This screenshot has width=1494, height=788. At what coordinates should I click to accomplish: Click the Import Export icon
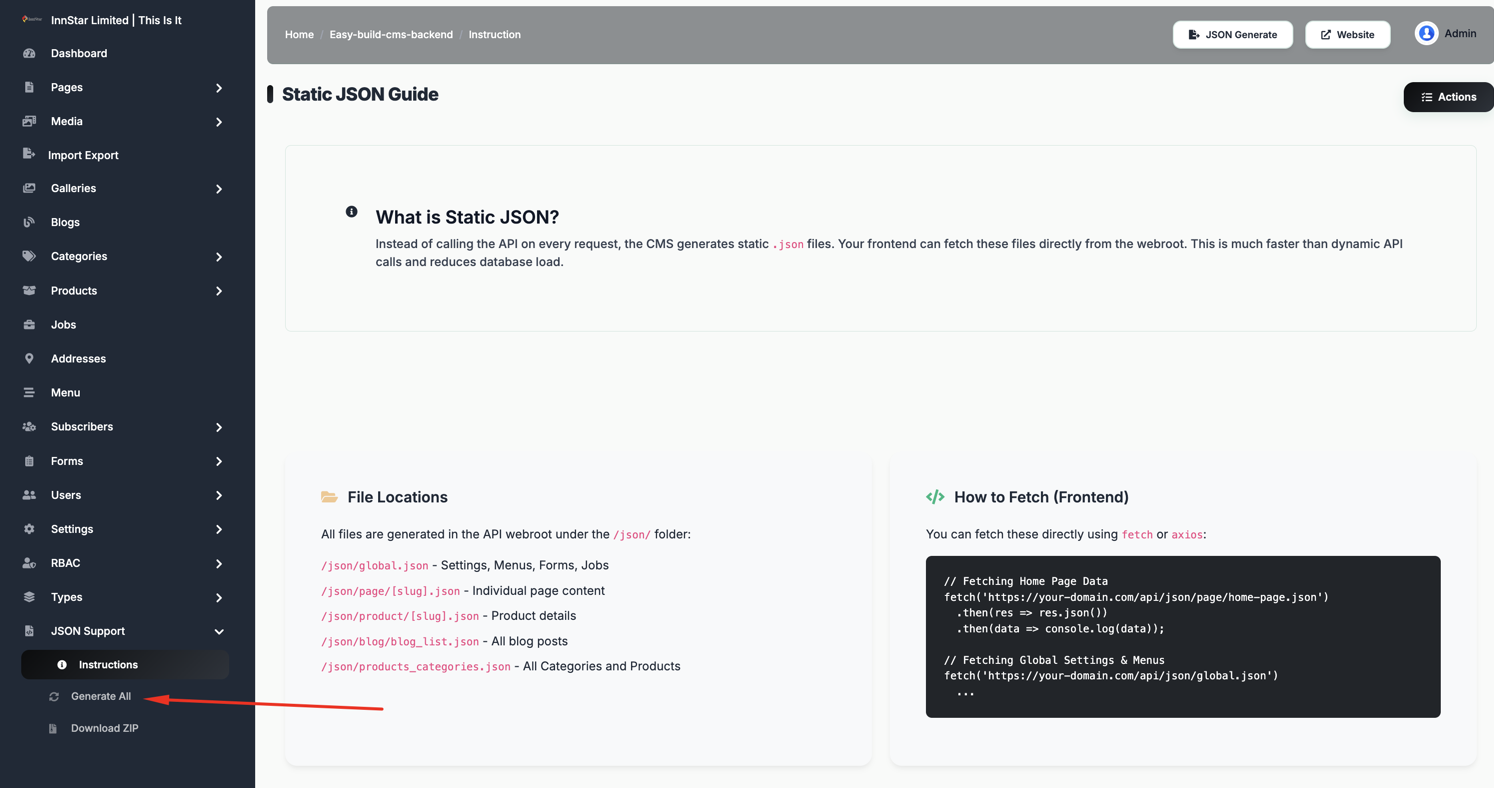(29, 155)
